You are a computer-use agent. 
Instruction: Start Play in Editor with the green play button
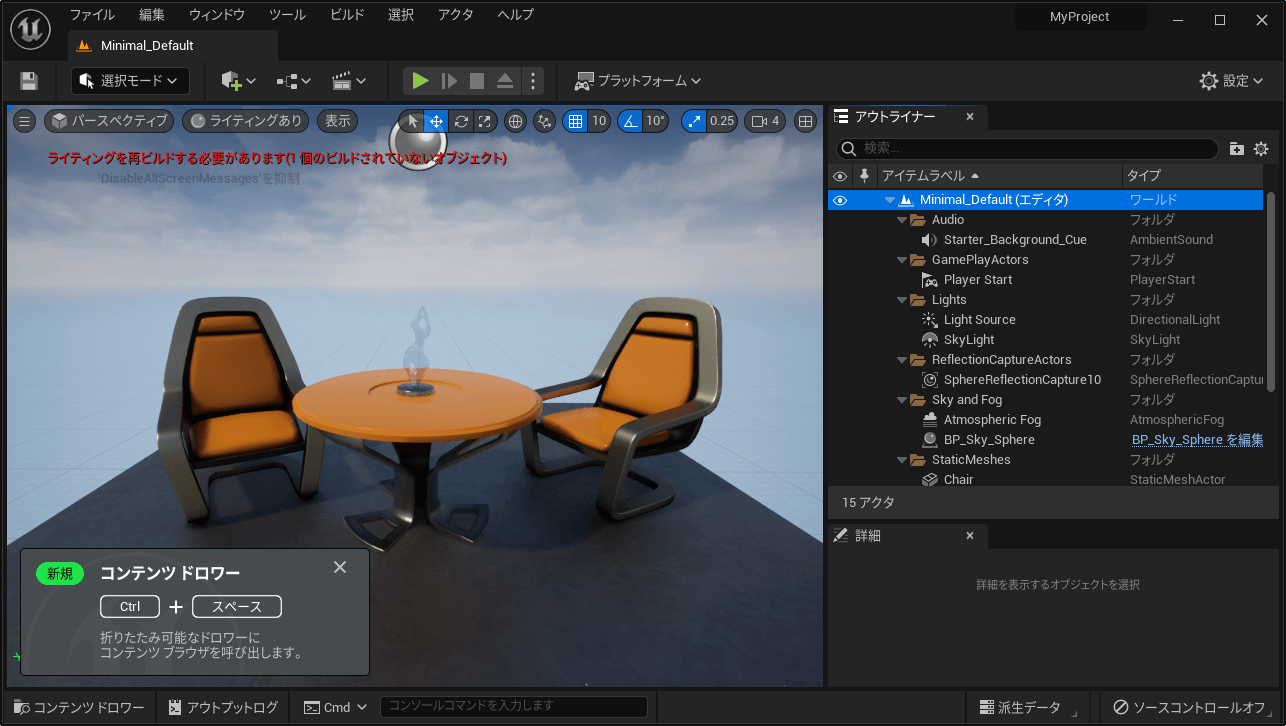(x=420, y=81)
